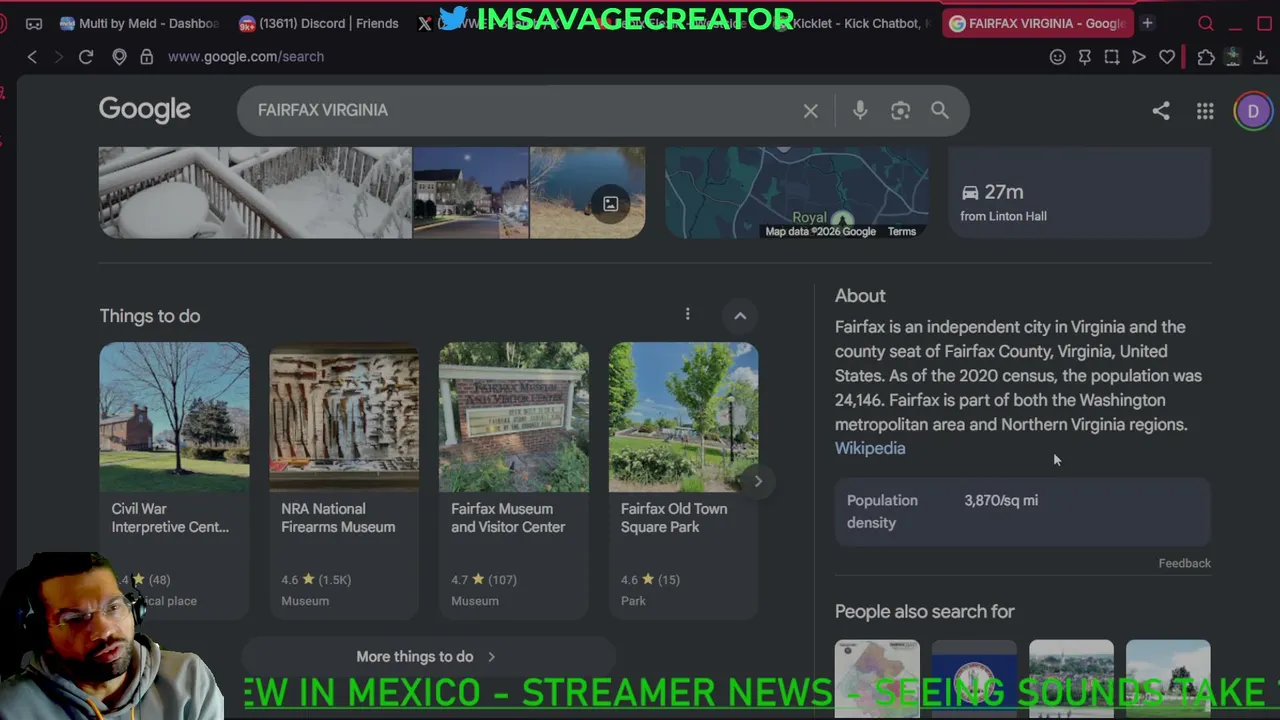This screenshot has height=720, width=1280.
Task: Bookmark the page with the heart icon
Action: coord(1166,57)
